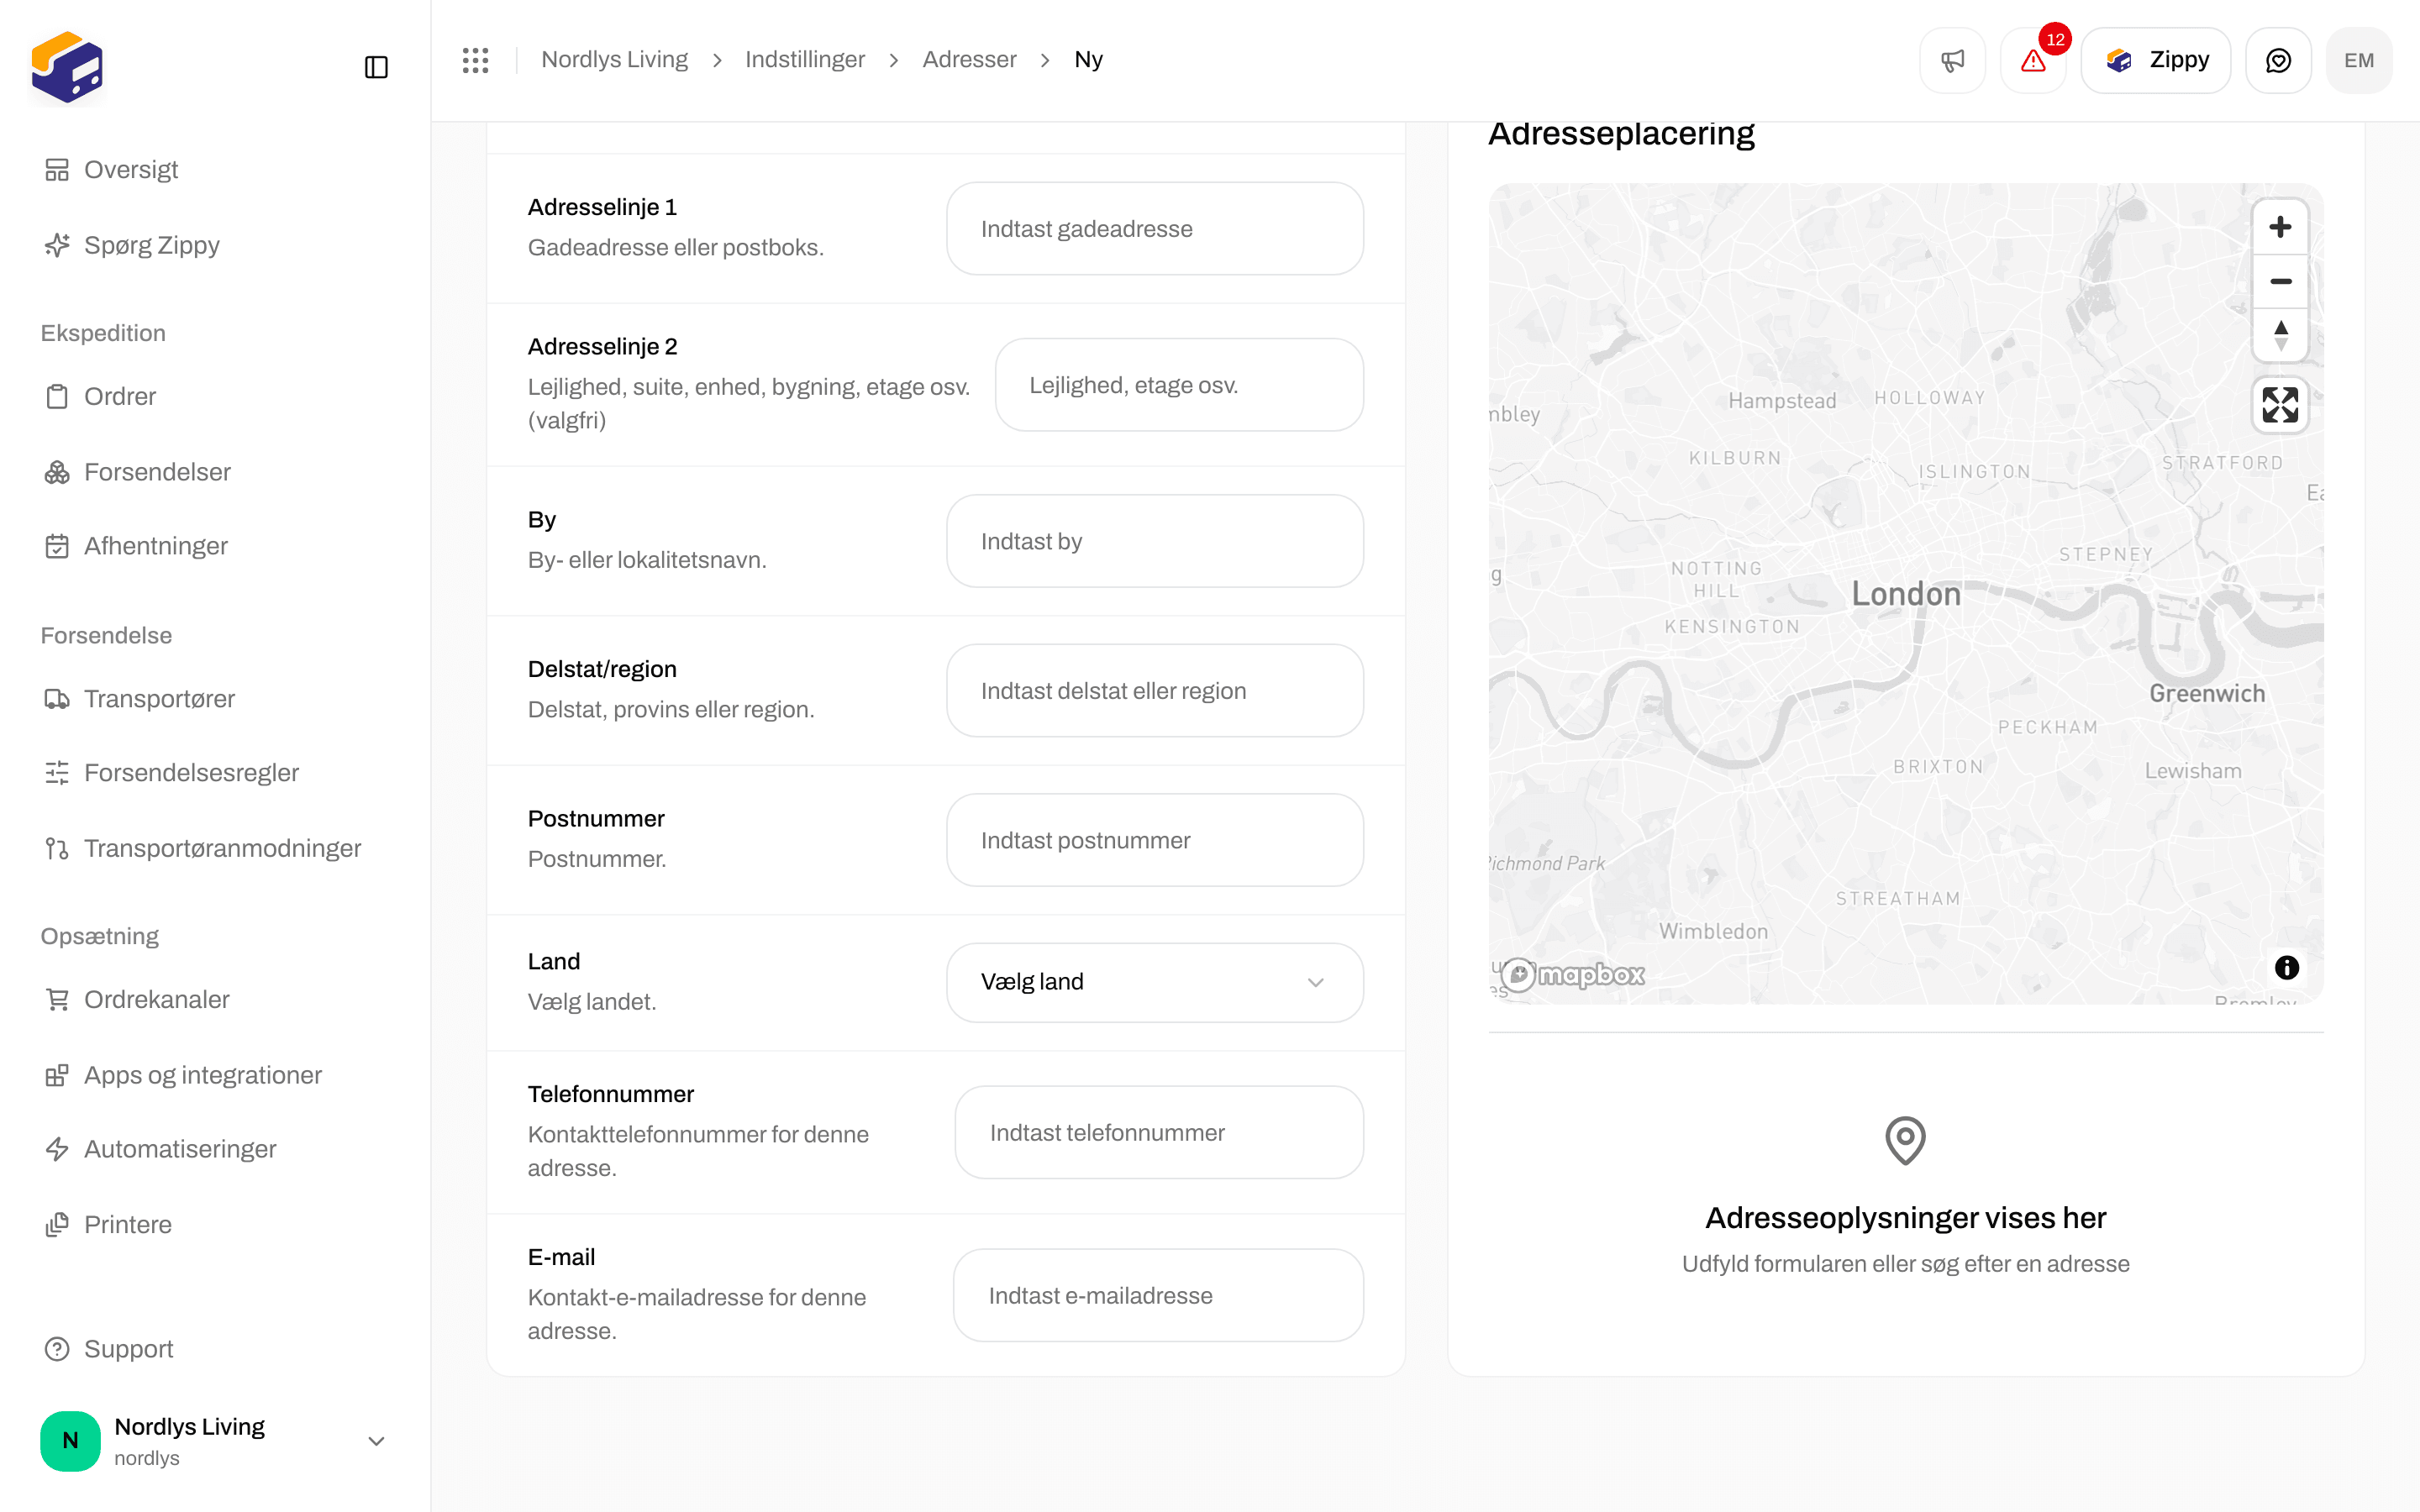2420x1512 pixels.
Task: Expand the Vælg land dropdown
Action: click(x=1155, y=982)
